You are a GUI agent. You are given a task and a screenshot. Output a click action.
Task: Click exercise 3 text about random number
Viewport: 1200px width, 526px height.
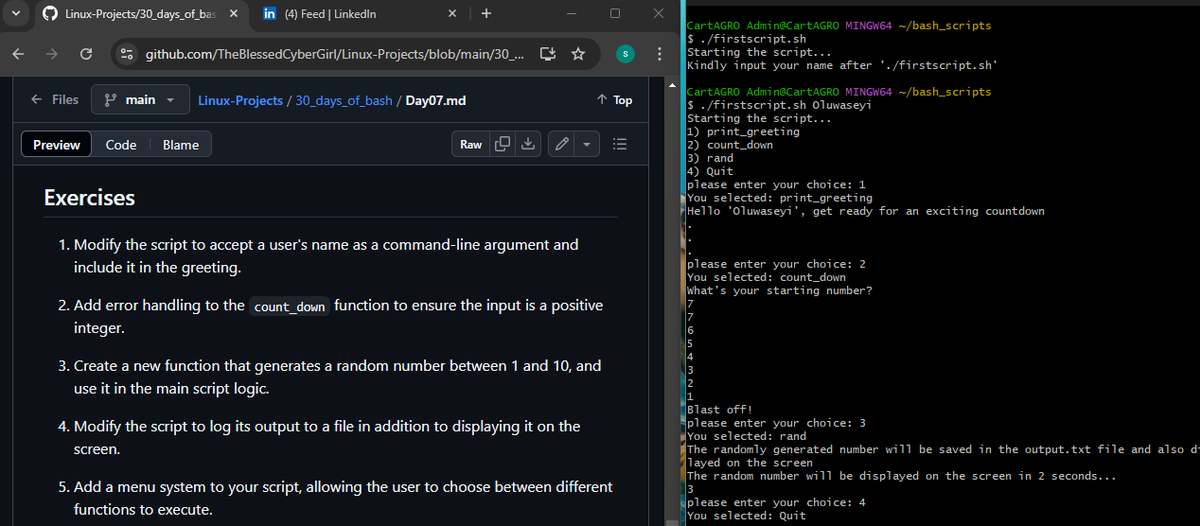pyautogui.click(x=338, y=377)
